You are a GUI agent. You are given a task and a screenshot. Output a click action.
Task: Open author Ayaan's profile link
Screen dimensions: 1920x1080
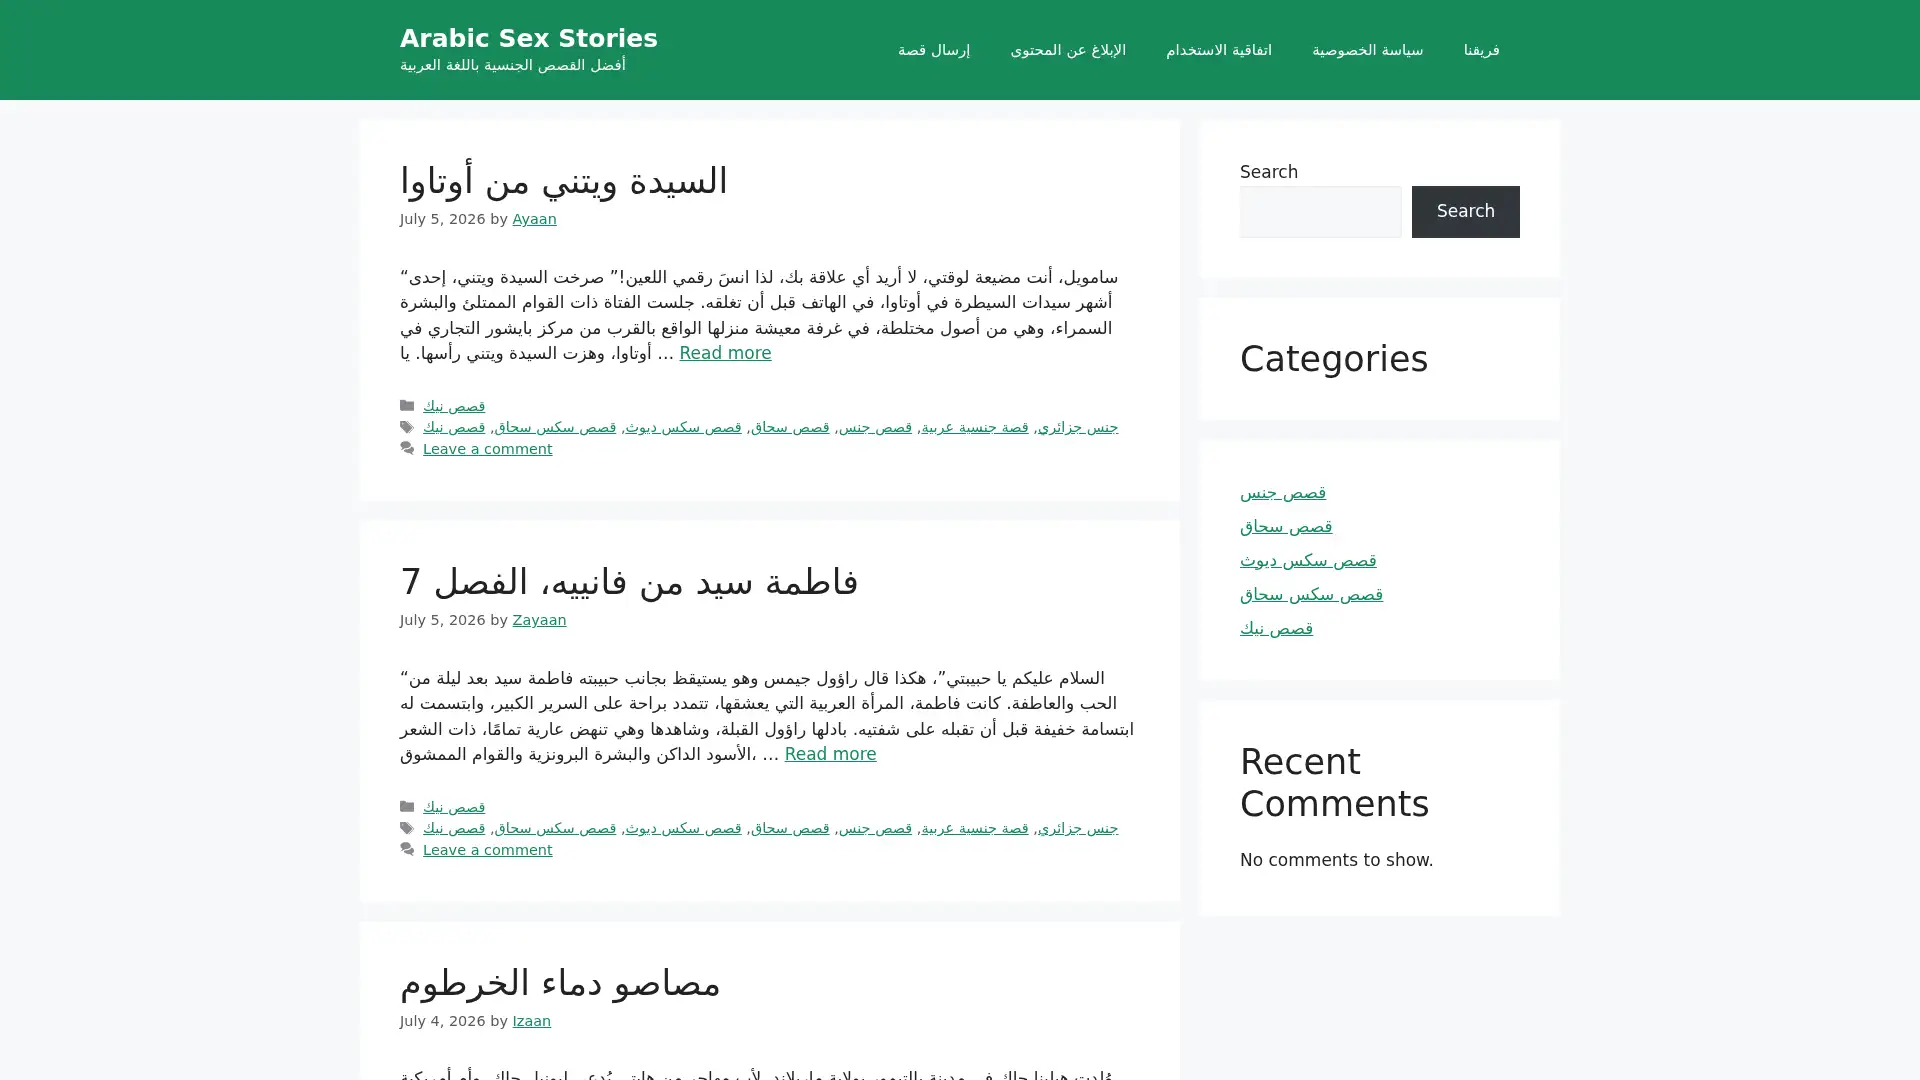[534, 219]
